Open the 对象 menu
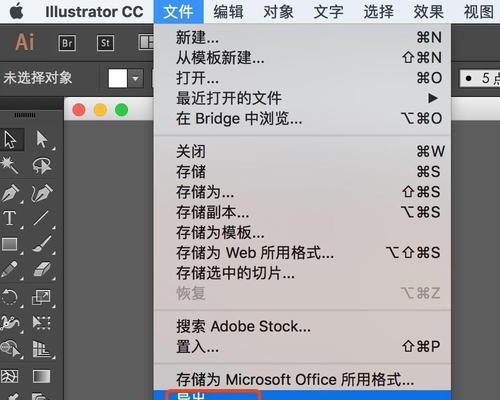This screenshot has width=500, height=400. 278,12
